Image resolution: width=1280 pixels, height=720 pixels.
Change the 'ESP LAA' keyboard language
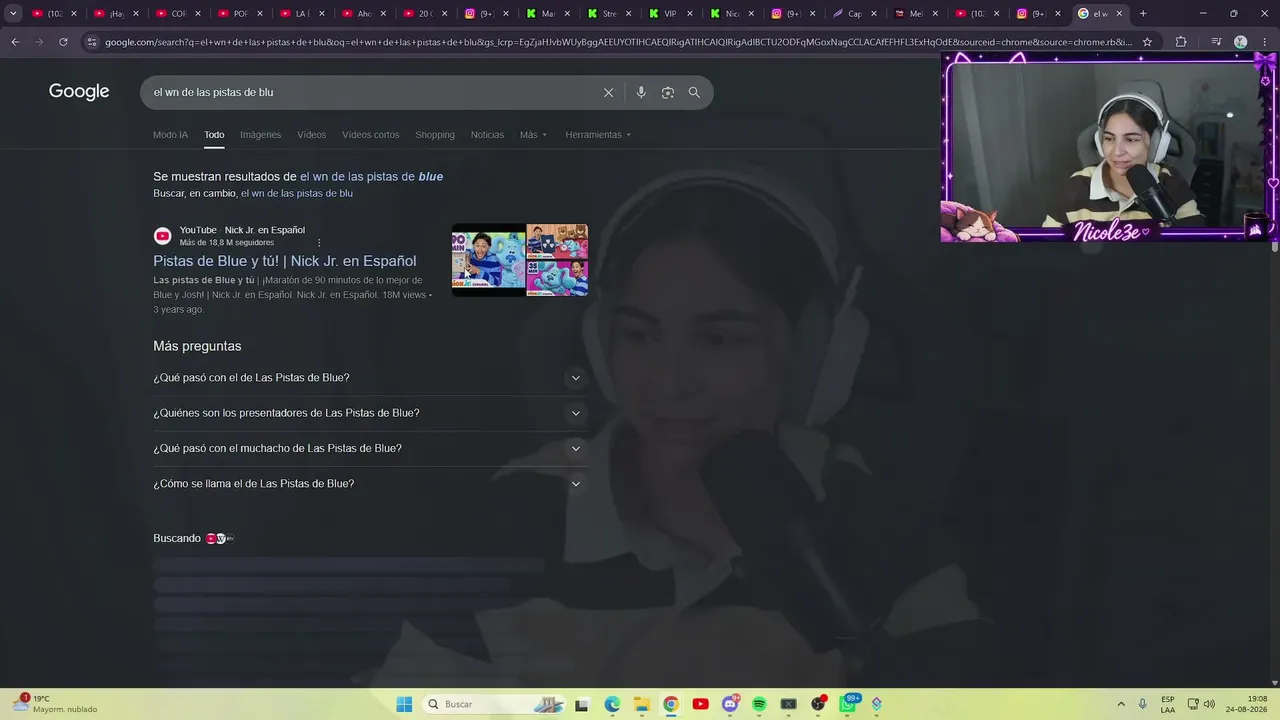1168,704
